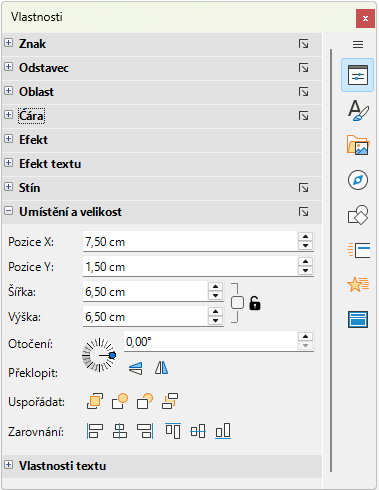This screenshot has width=379, height=490.
Task: Send object backward one level
Action: 145,401
